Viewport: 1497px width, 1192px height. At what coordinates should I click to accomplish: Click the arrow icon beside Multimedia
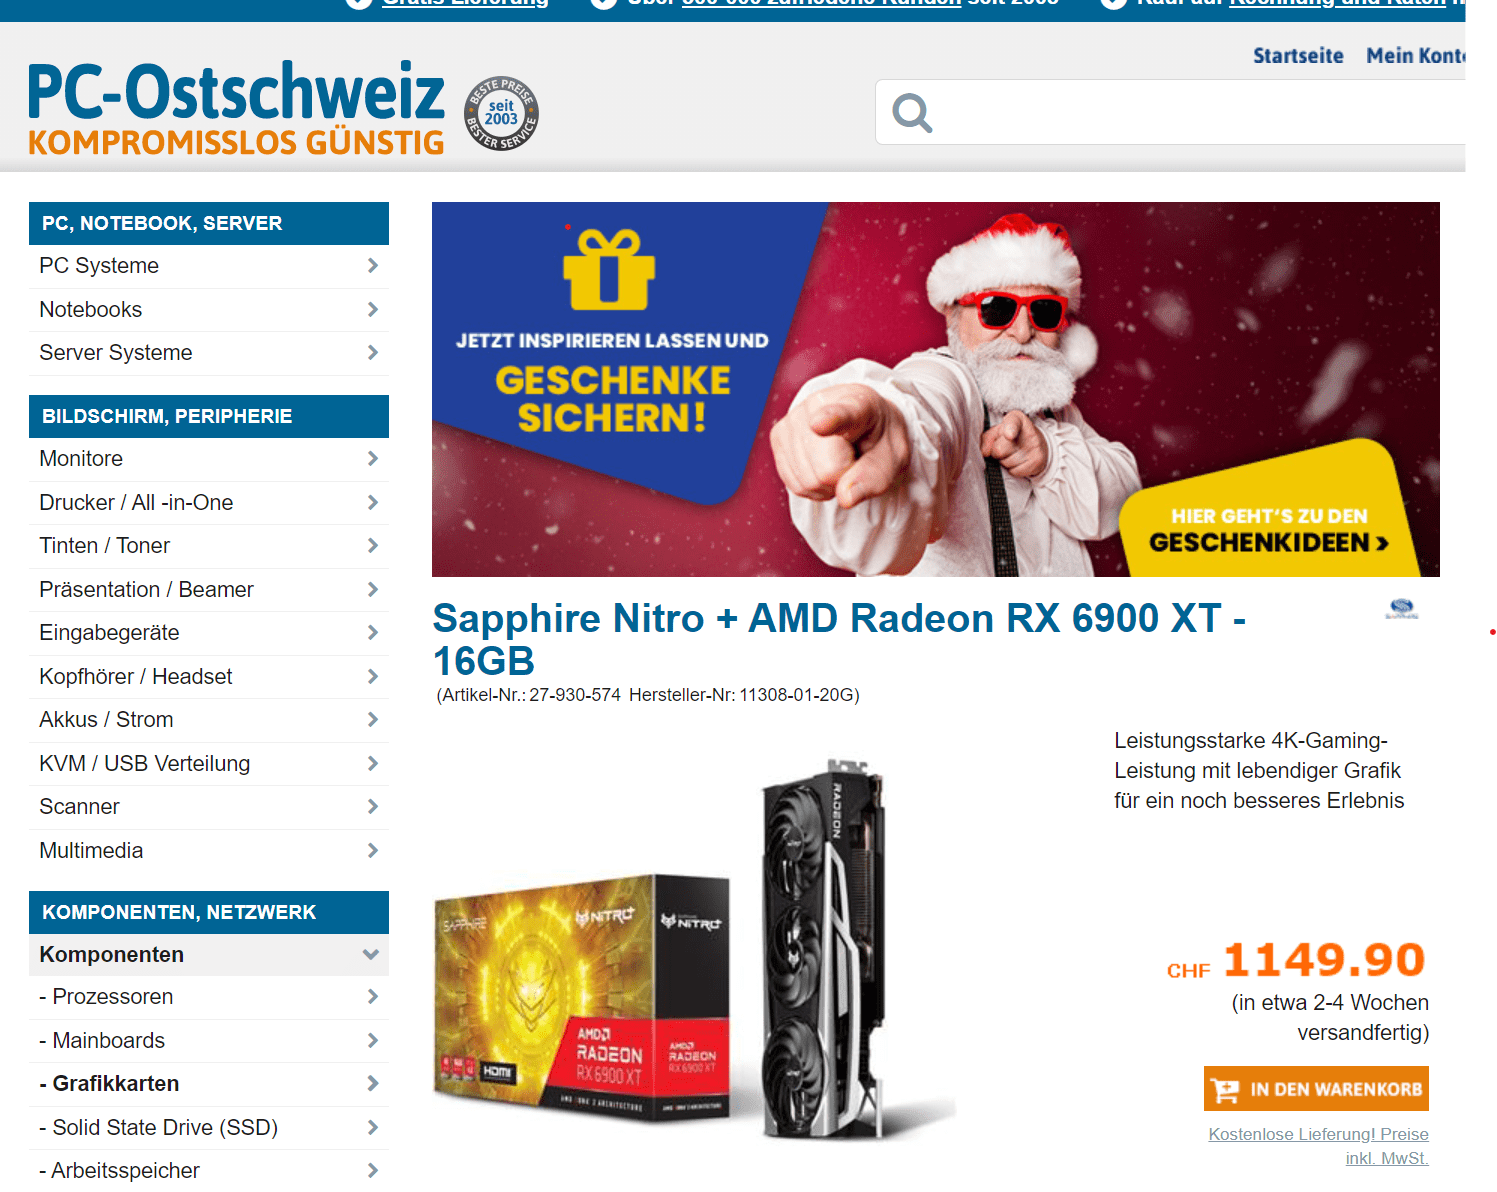tap(373, 850)
